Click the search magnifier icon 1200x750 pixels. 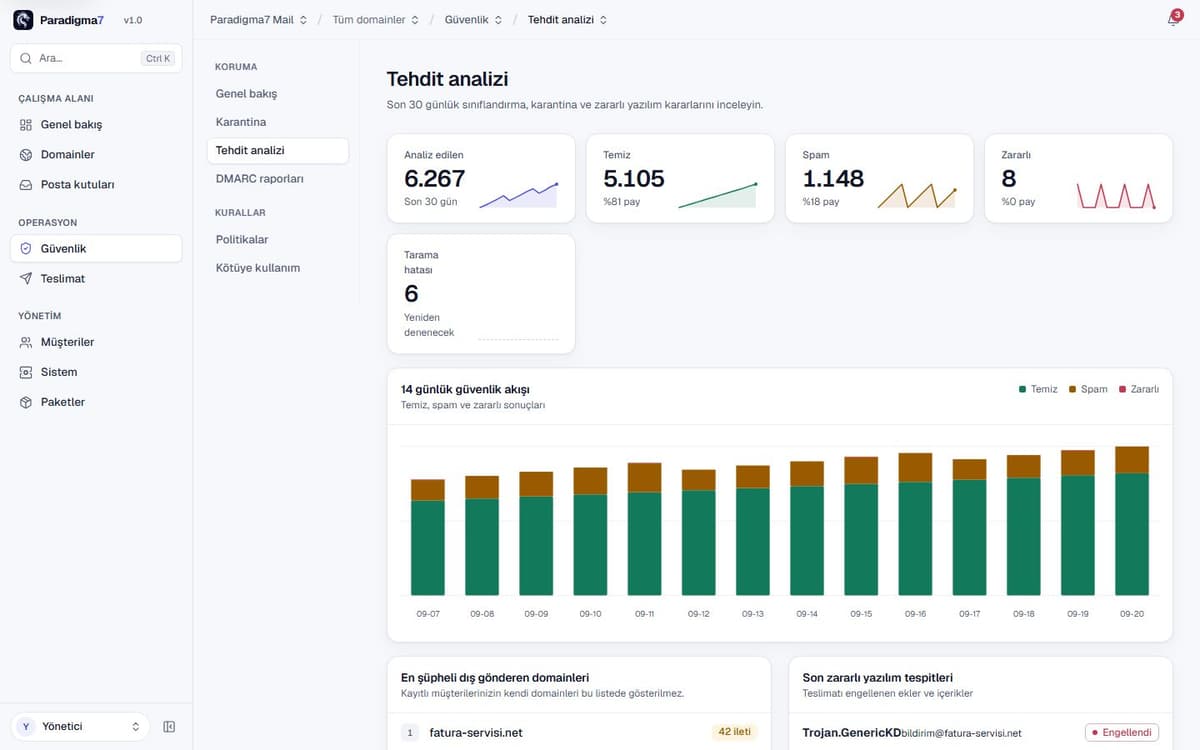26,58
